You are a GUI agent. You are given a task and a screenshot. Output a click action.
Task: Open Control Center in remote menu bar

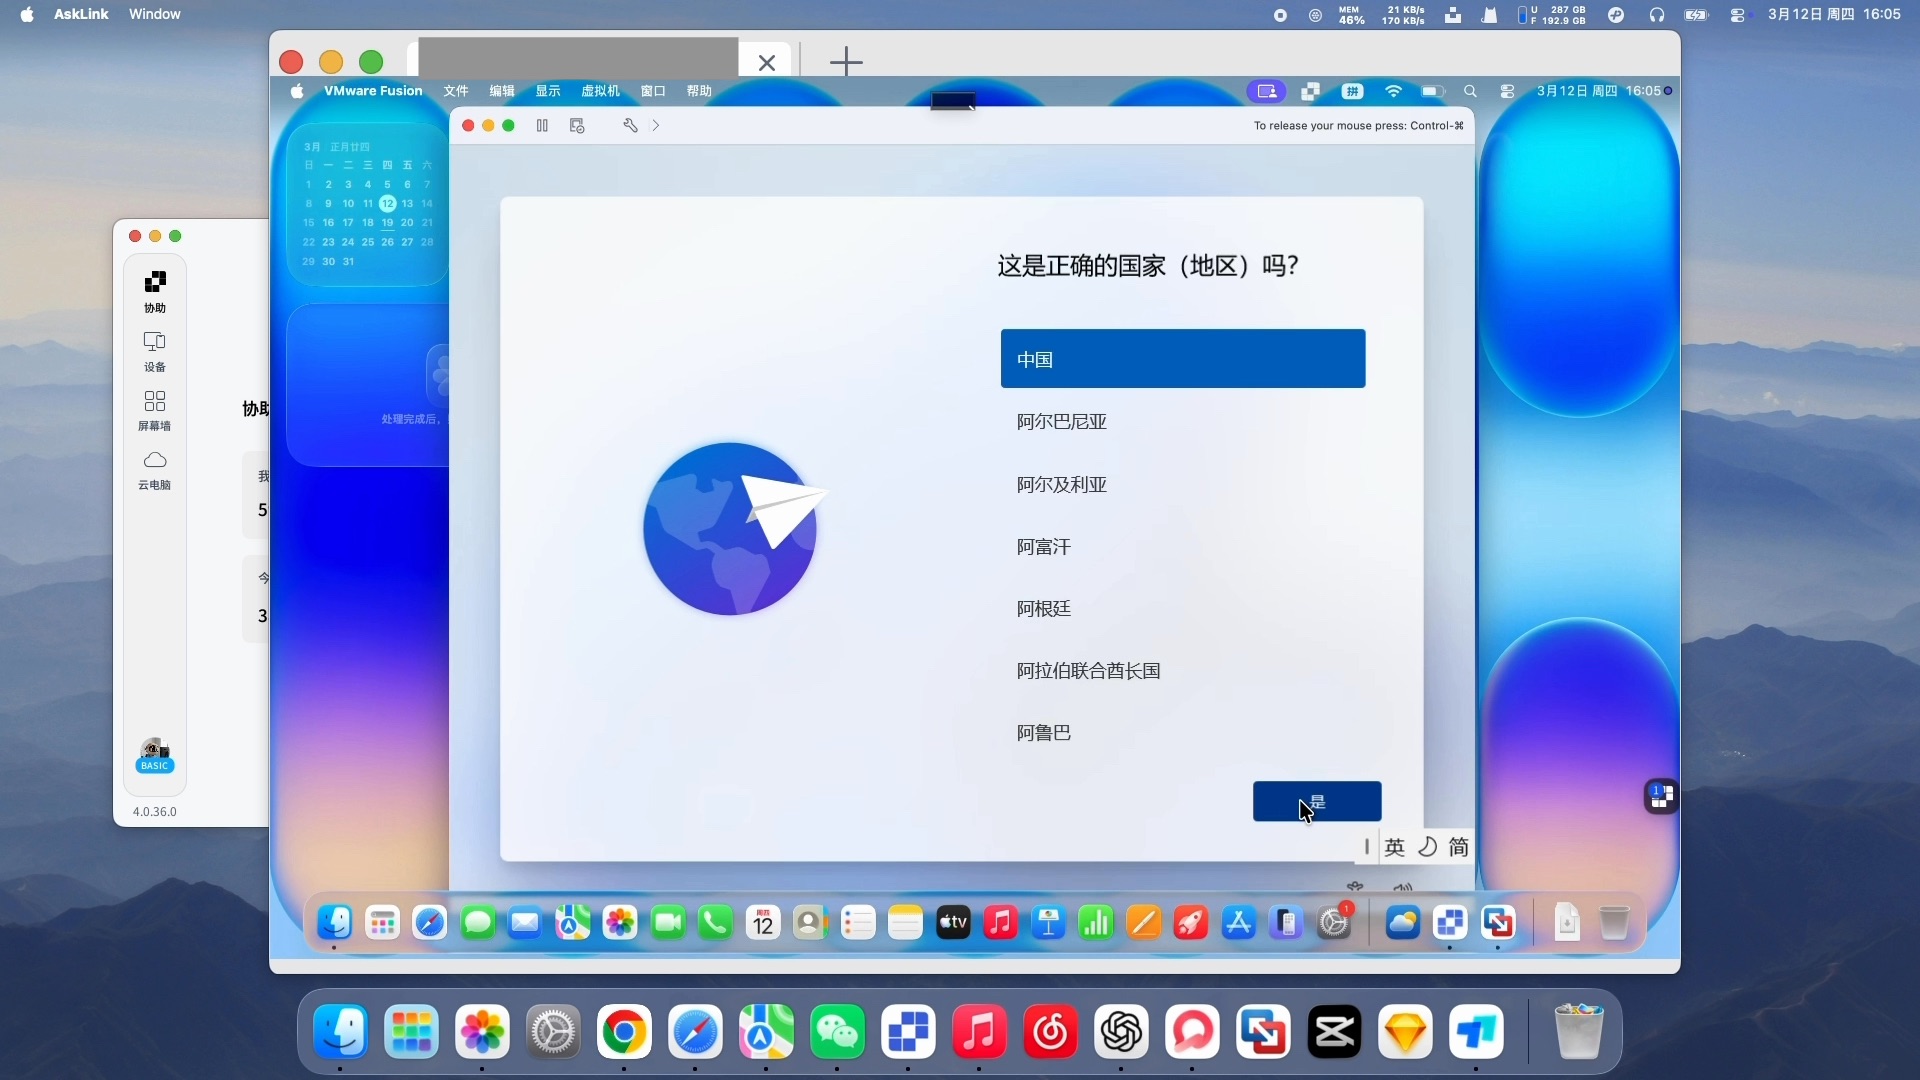pyautogui.click(x=1508, y=91)
